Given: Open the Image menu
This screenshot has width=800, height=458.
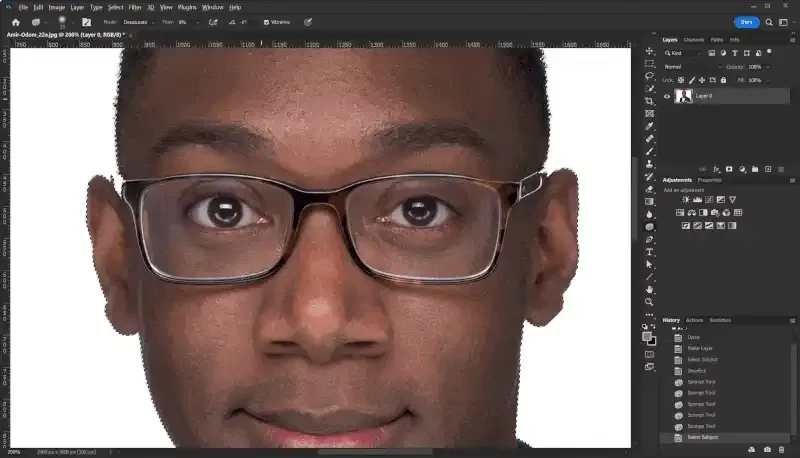Looking at the screenshot, I should pyautogui.click(x=57, y=7).
